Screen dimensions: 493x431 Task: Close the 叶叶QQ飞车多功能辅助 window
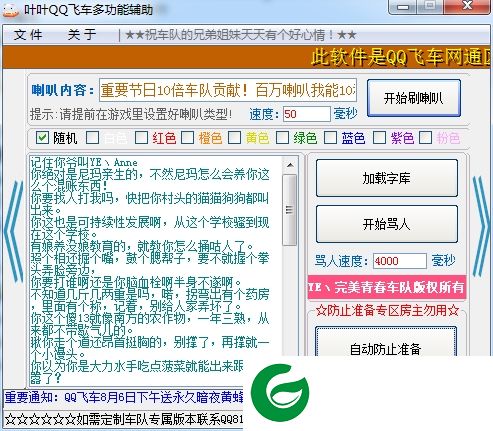[468, 6]
